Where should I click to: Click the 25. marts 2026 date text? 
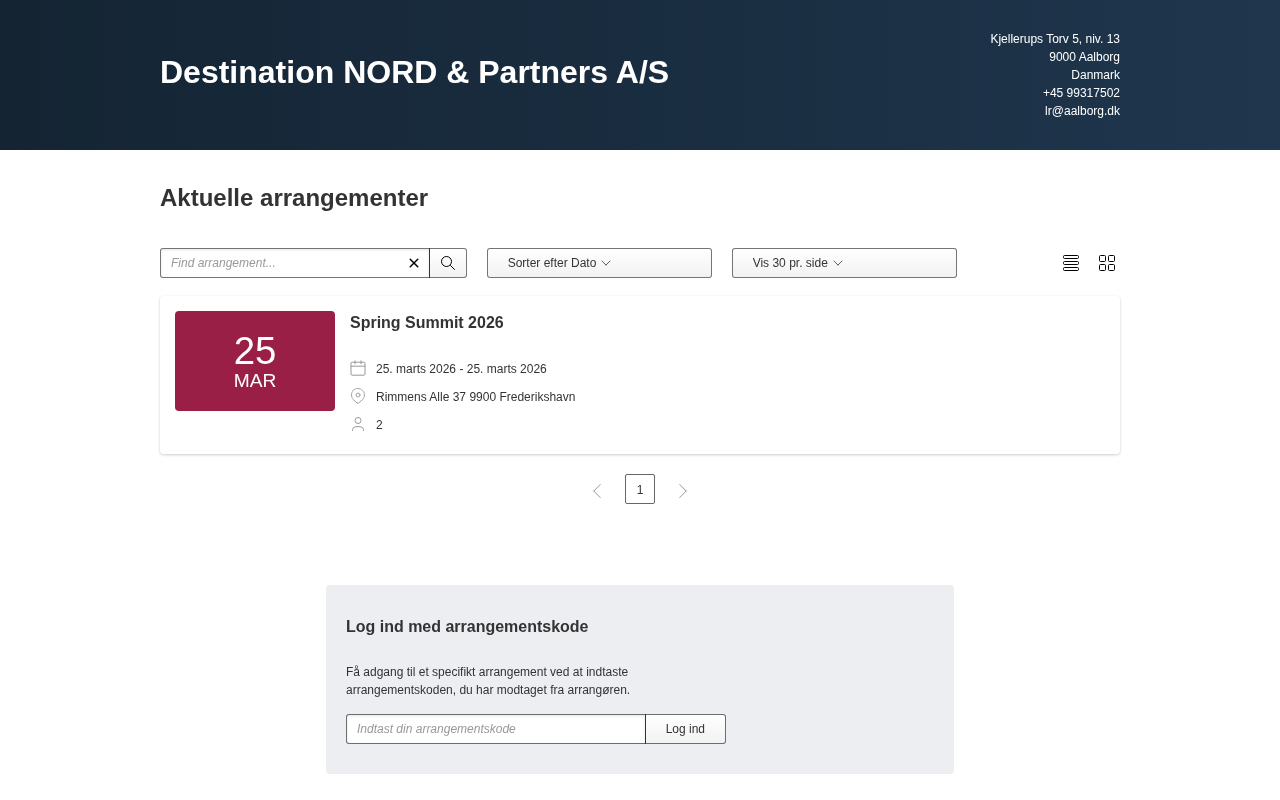[x=461, y=369]
